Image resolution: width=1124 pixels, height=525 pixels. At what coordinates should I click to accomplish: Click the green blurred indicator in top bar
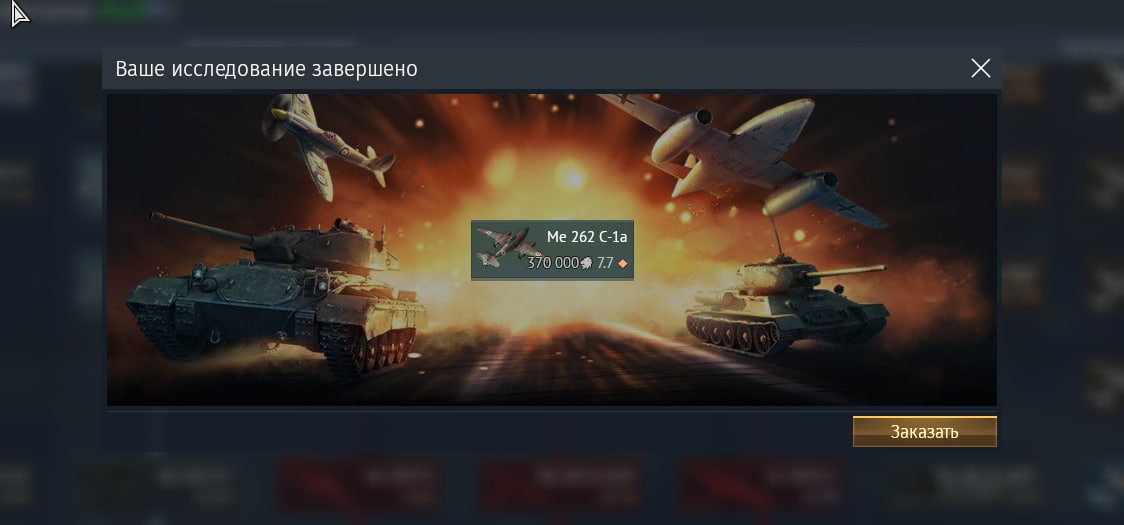[123, 11]
